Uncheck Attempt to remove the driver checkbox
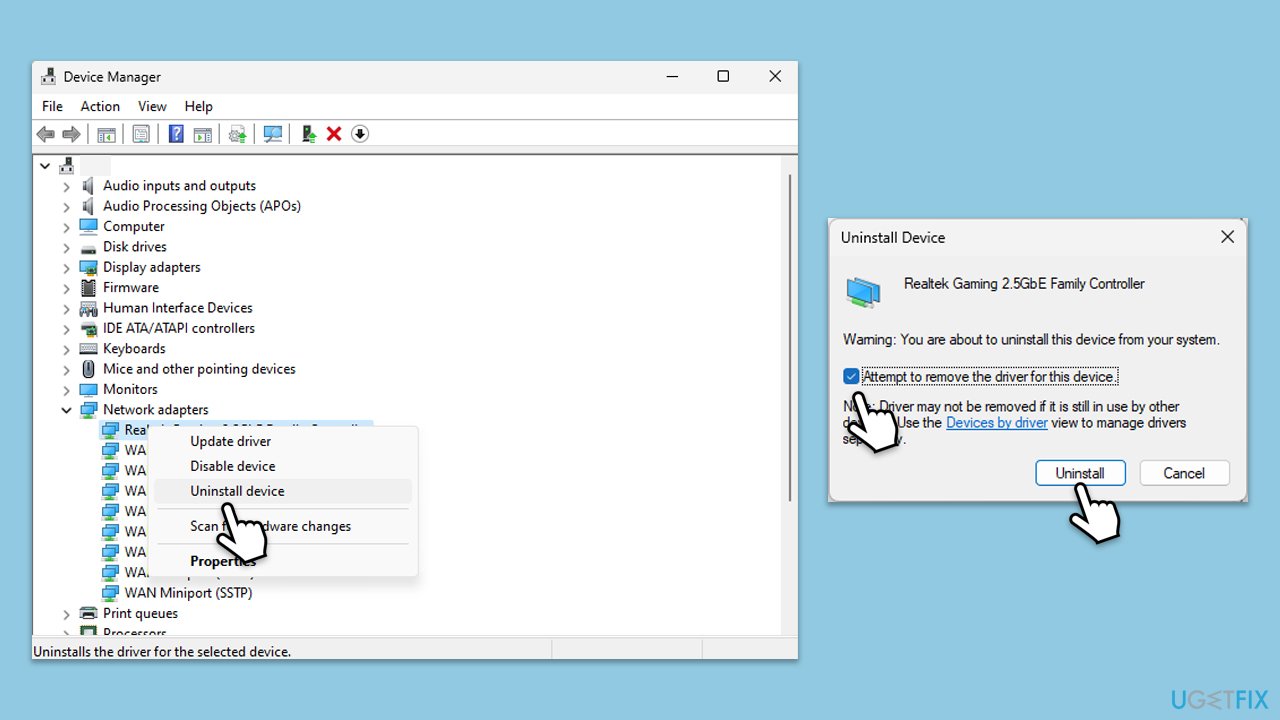1280x720 pixels. point(851,377)
